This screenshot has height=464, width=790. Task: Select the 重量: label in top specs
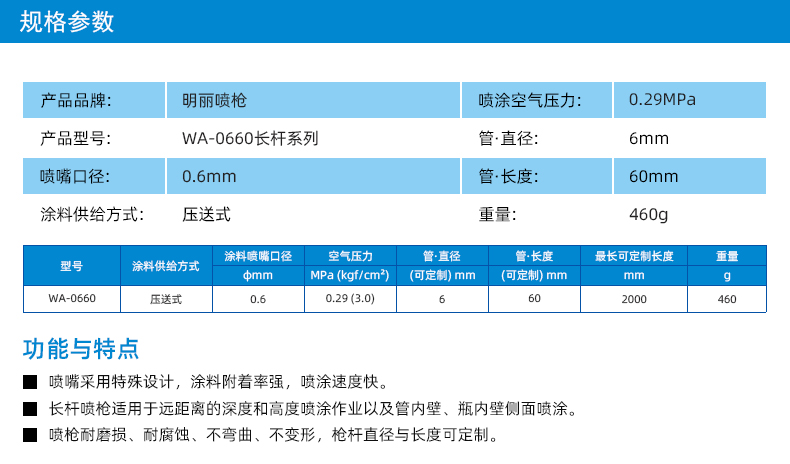(x=497, y=215)
